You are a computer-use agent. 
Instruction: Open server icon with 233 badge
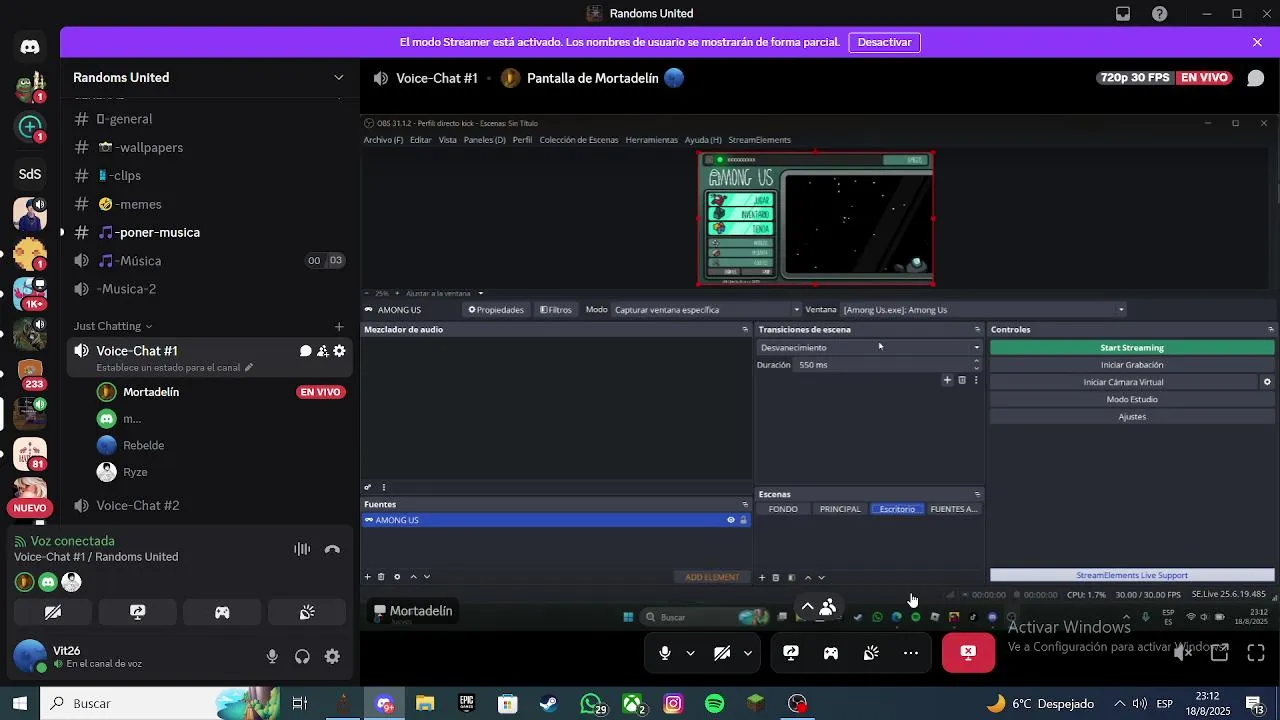pos(30,374)
